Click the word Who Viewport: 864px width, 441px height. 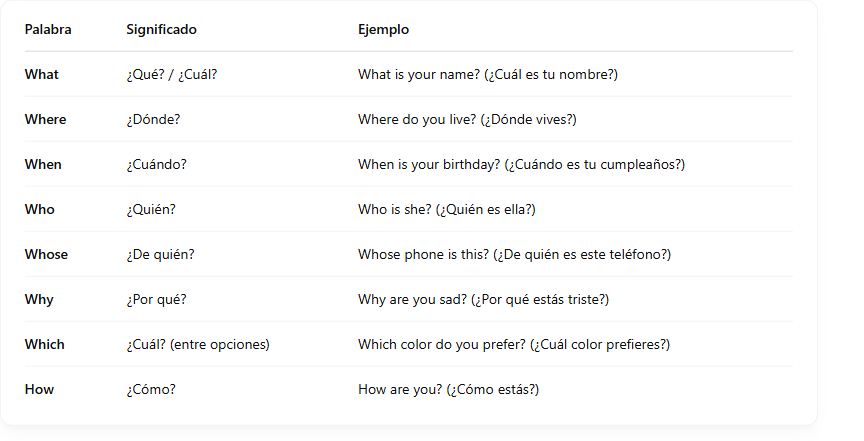coord(40,209)
